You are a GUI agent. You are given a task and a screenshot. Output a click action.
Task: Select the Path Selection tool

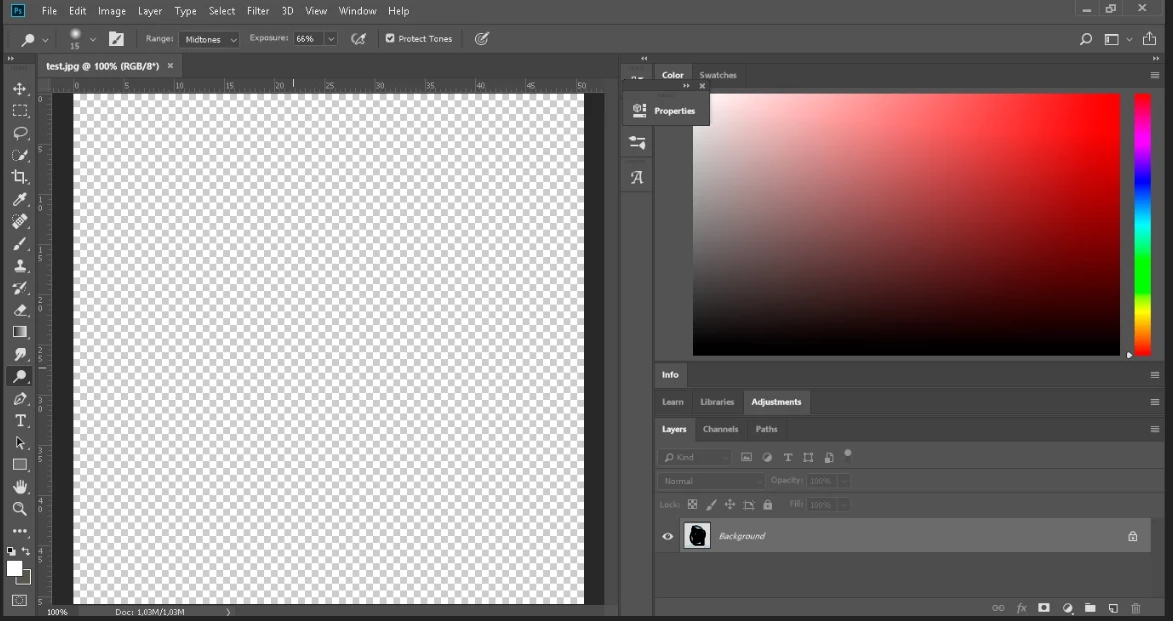[20, 443]
